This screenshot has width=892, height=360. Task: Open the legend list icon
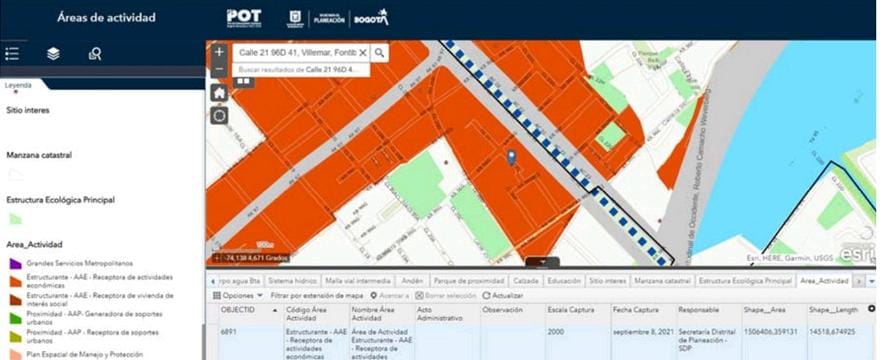pos(12,54)
